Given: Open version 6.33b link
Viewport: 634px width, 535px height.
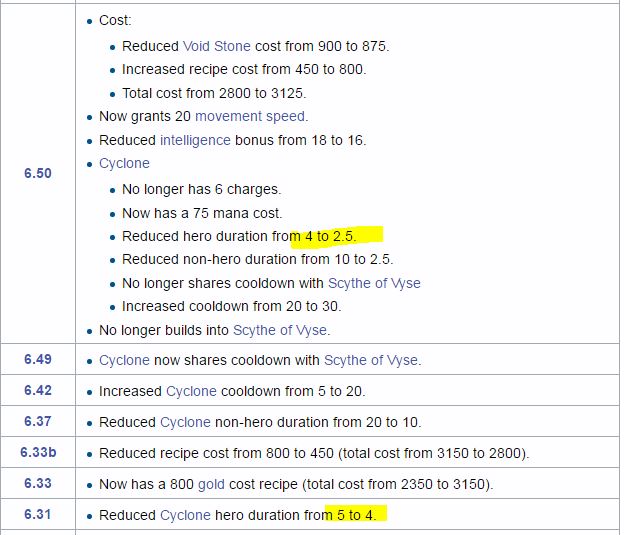Looking at the screenshot, I should click(38, 452).
